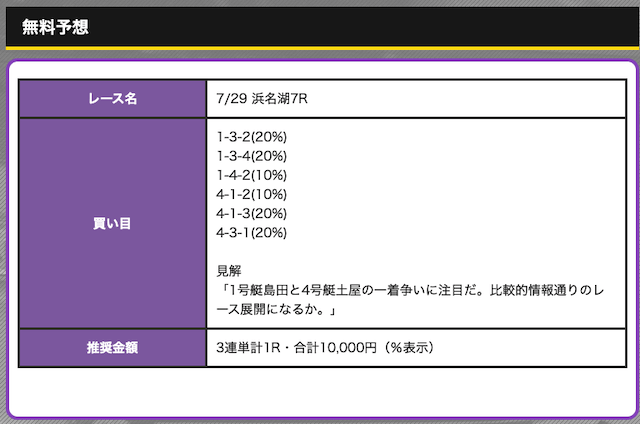Select the 買い目 label cell

click(x=113, y=223)
